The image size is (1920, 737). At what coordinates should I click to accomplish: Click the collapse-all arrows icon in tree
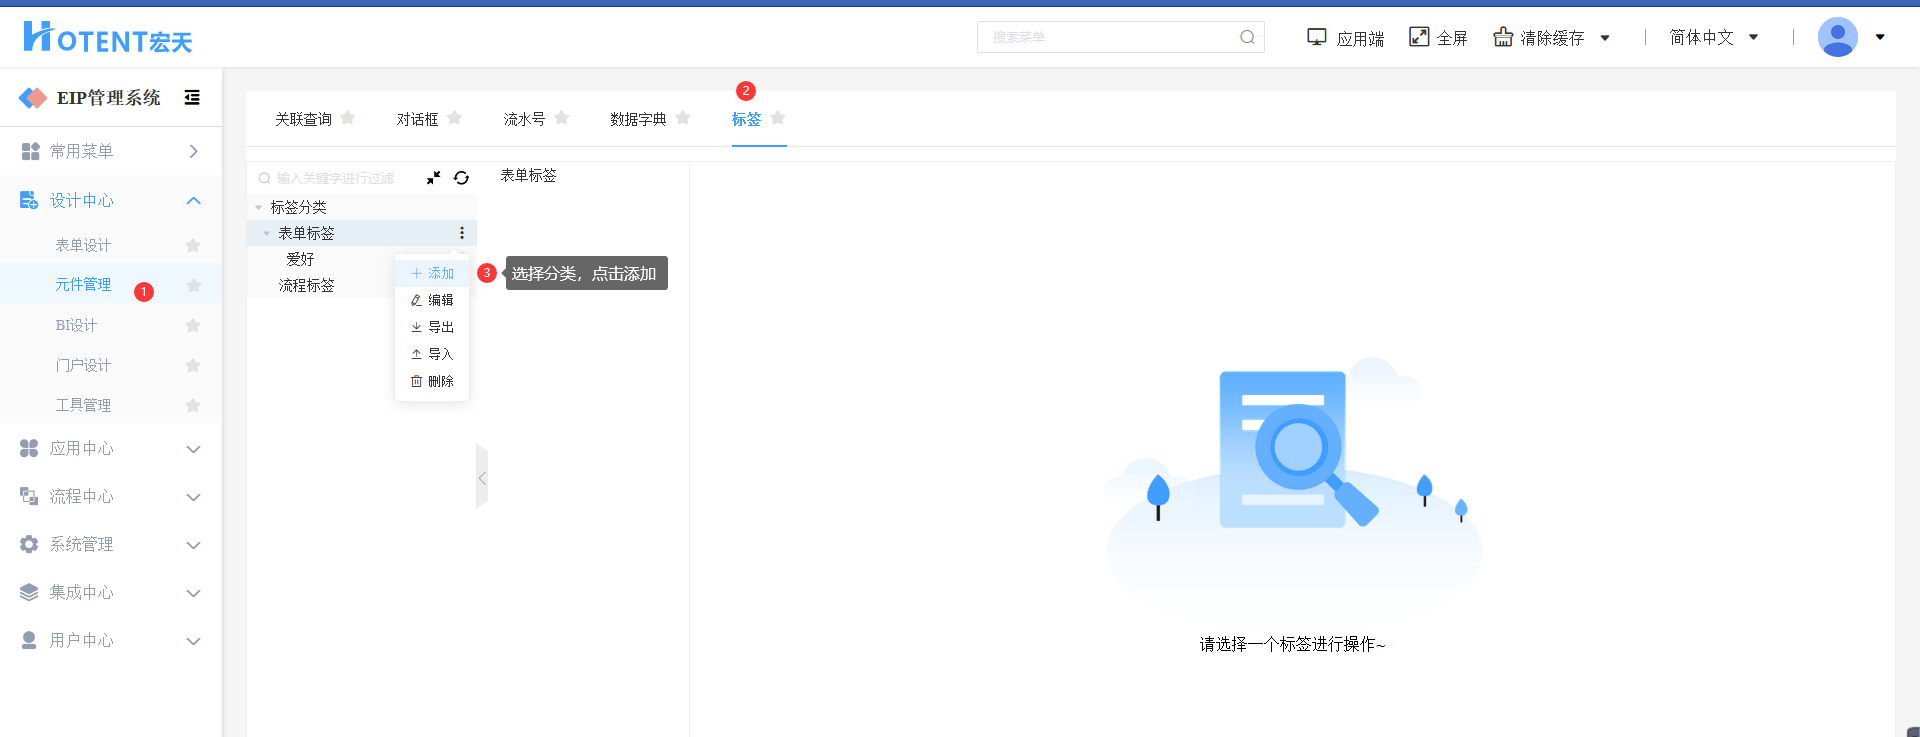433,178
